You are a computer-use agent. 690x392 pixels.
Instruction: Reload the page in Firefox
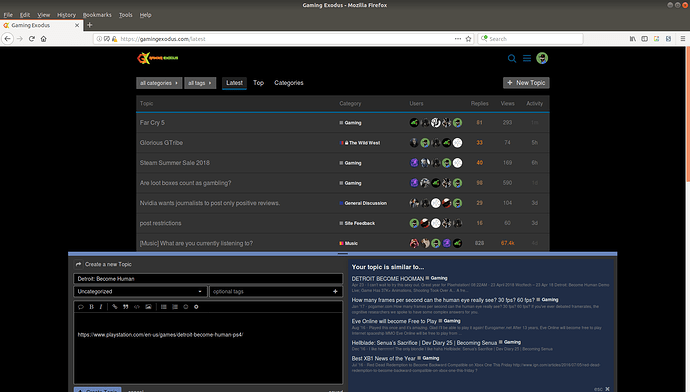point(32,39)
